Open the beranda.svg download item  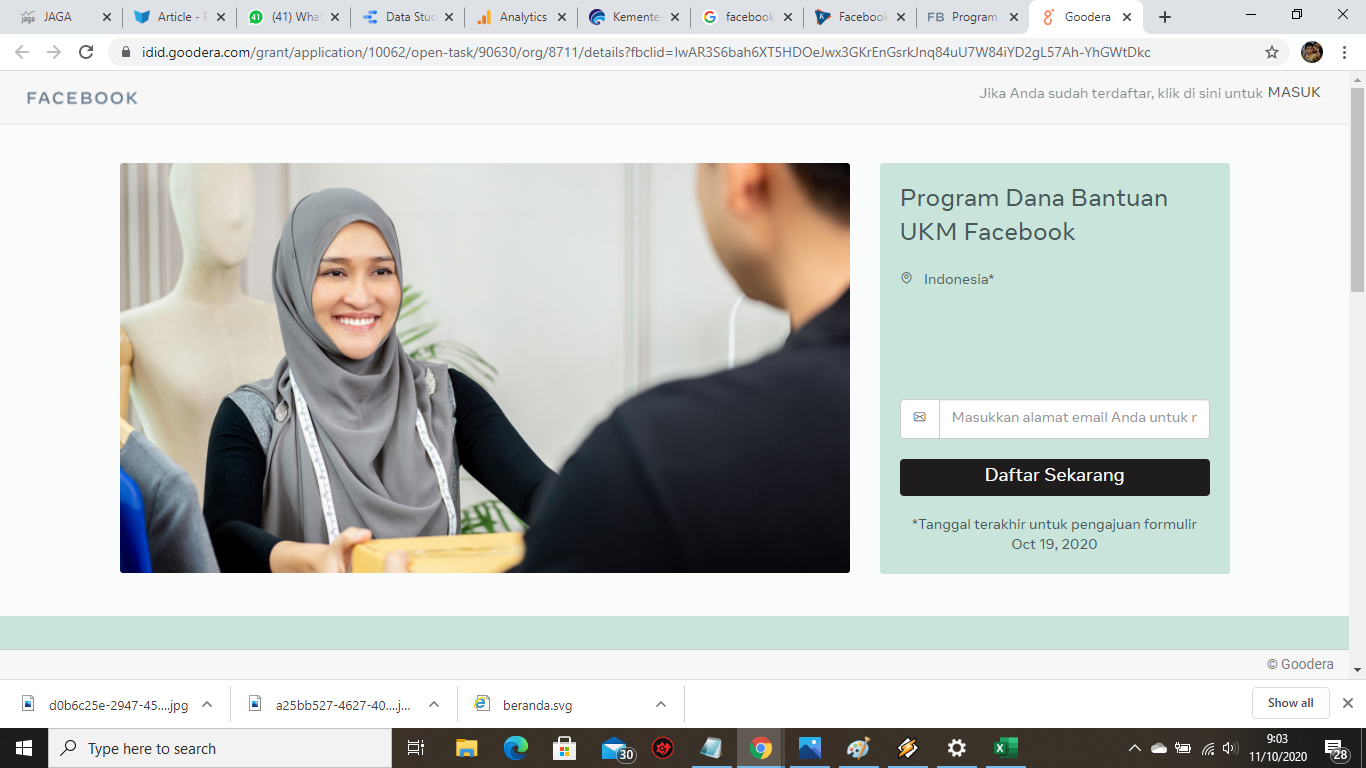[x=525, y=705]
